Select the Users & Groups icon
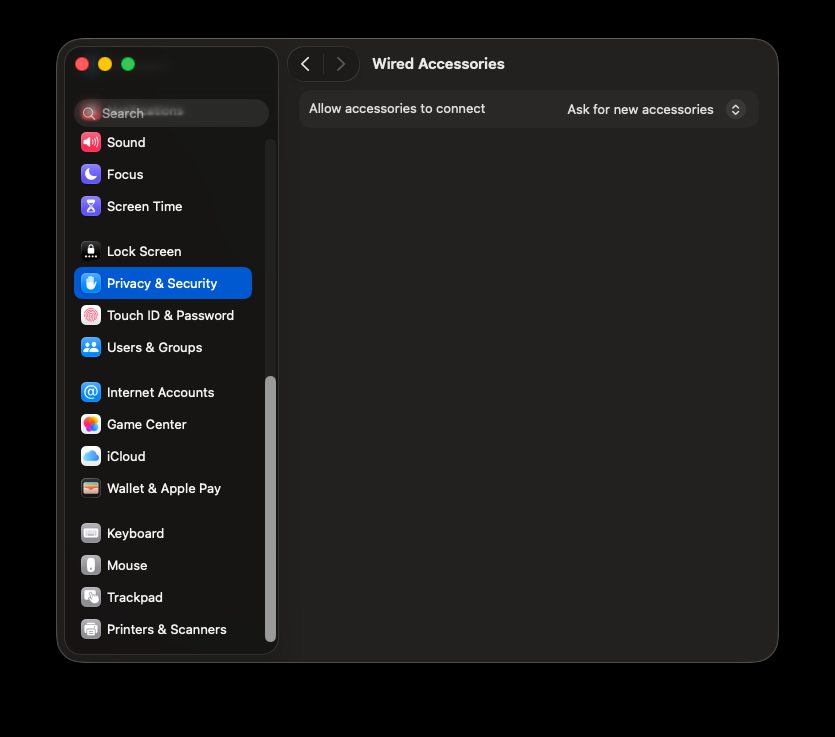The height and width of the screenshot is (737, 835). [x=91, y=347]
